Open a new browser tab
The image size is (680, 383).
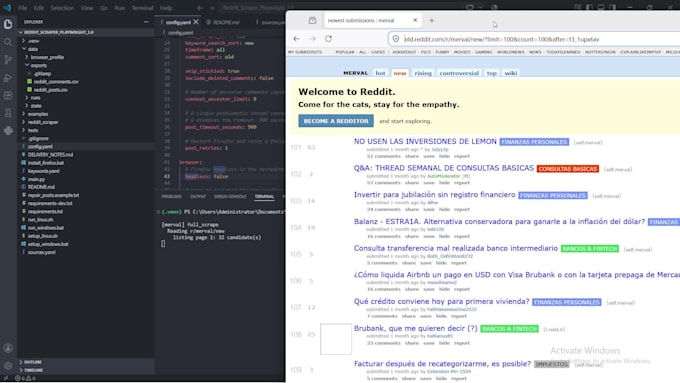[432, 20]
